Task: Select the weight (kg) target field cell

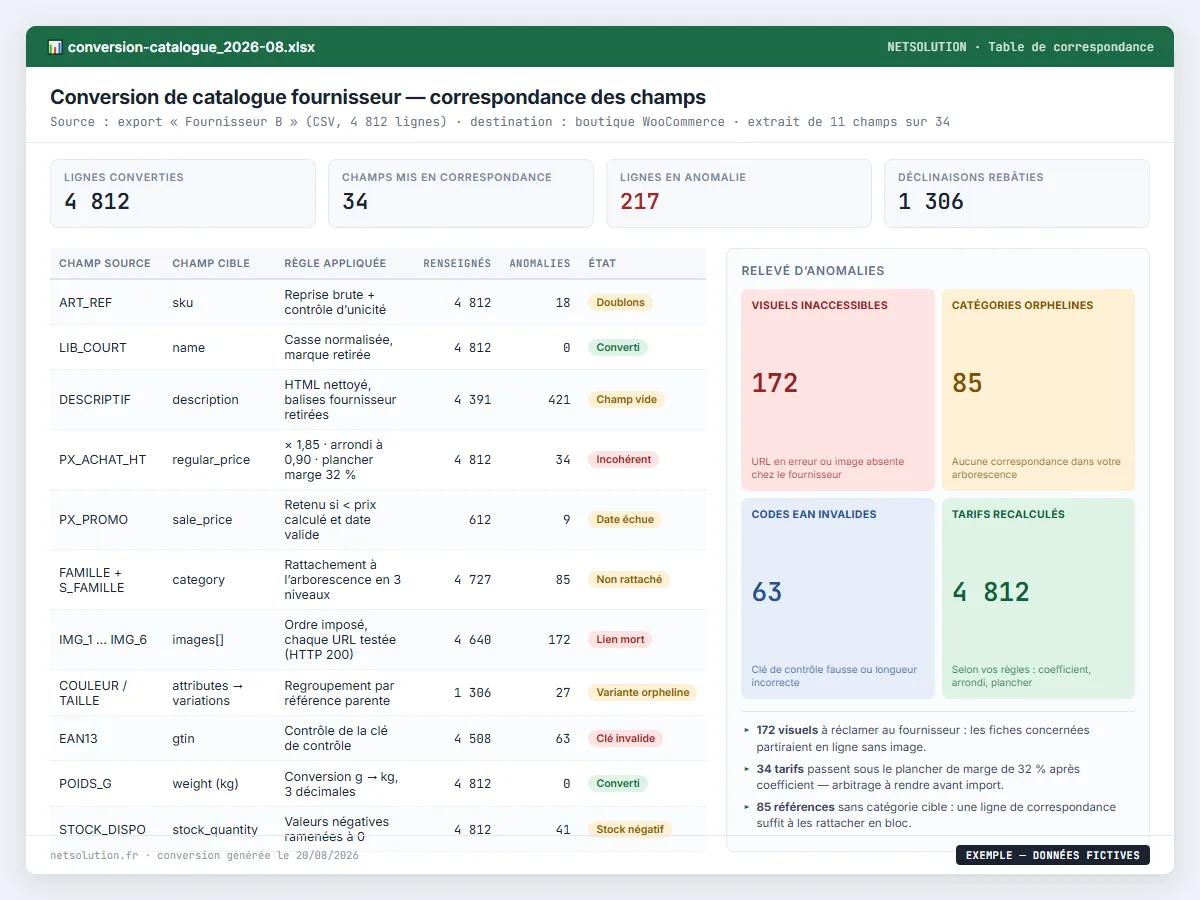Action: tap(205, 783)
